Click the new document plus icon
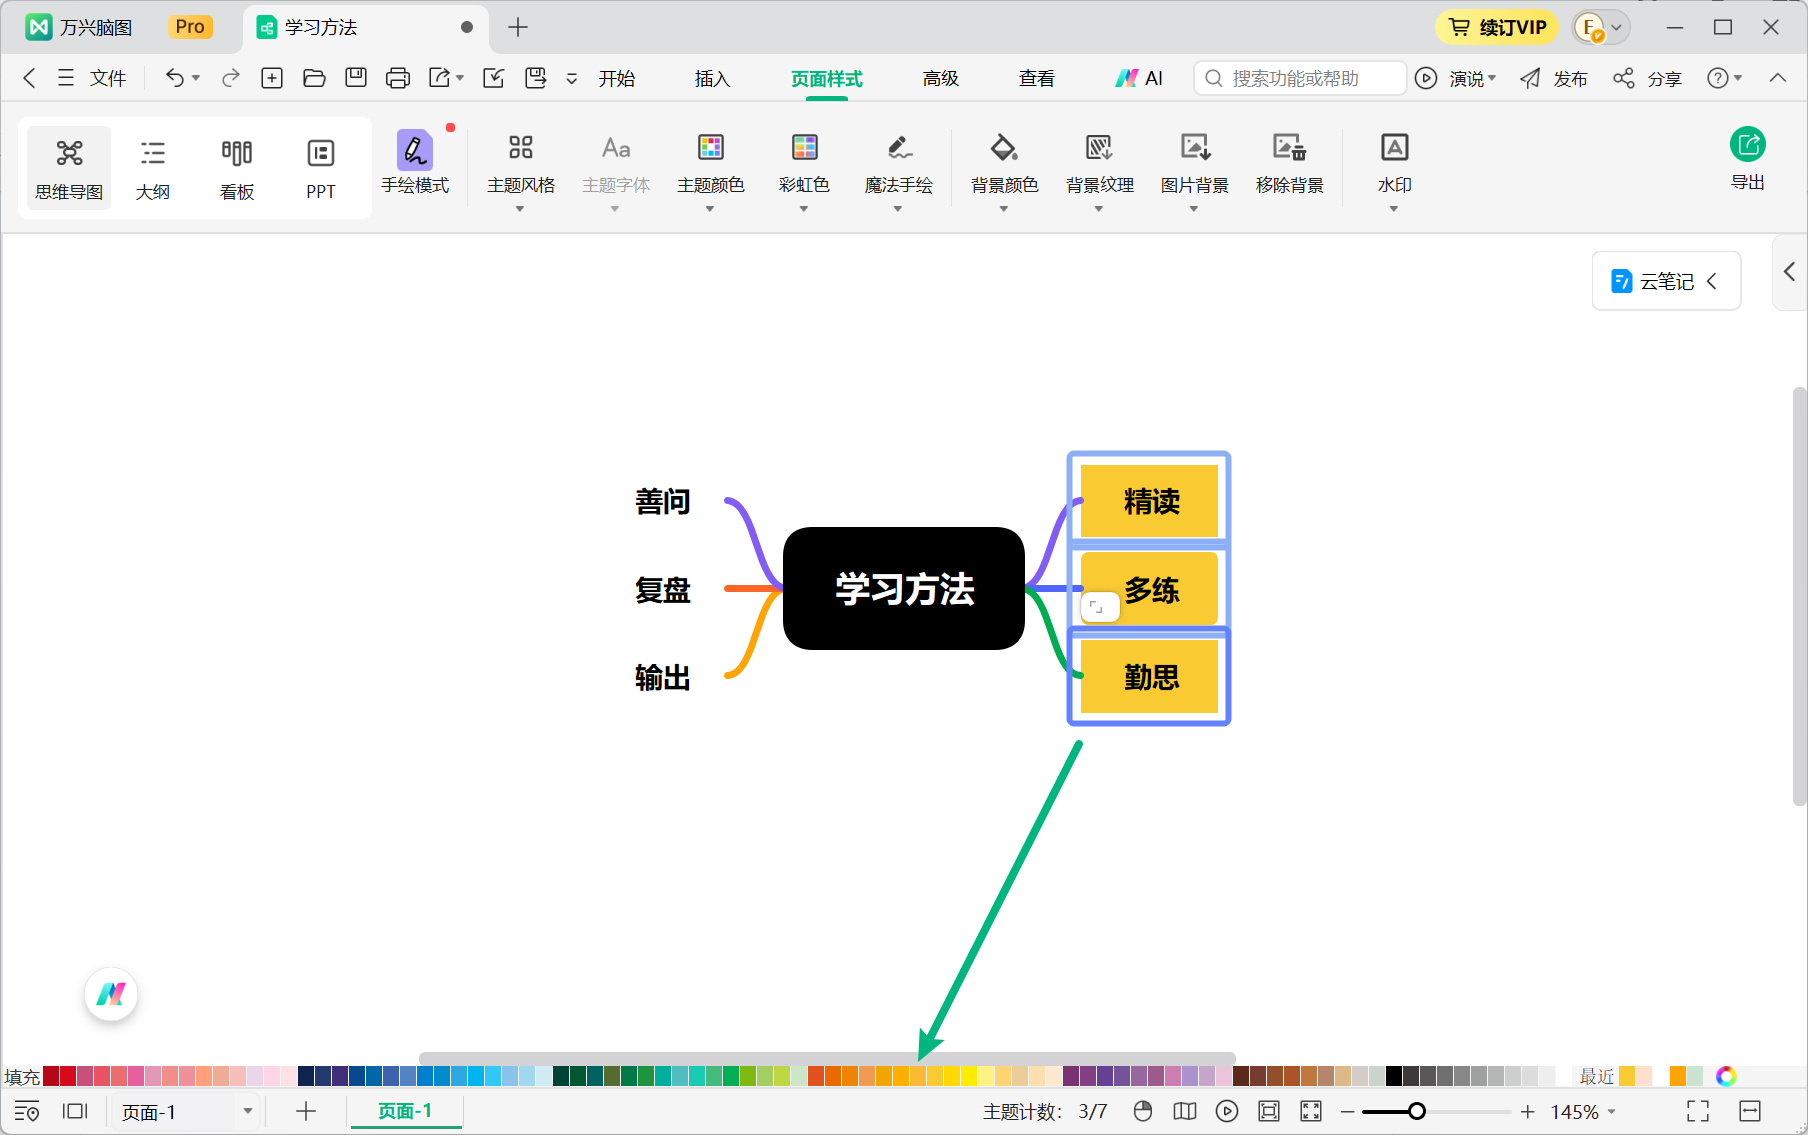 (272, 78)
